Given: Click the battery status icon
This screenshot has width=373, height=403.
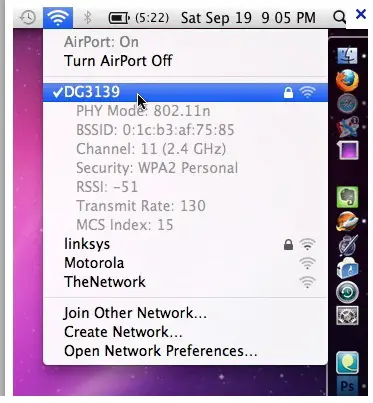Looking at the screenshot, I should point(119,18).
